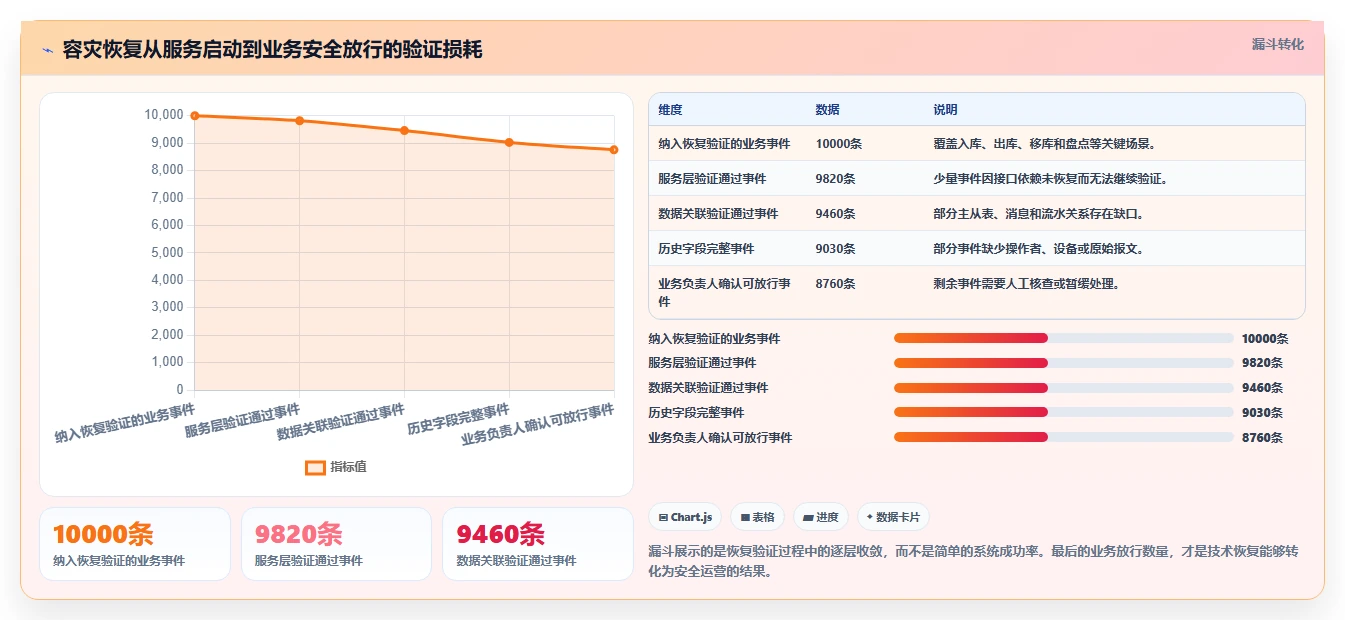Select table row 纳入恢复验证的业务事件
The height and width of the screenshot is (620, 1345).
coord(977,143)
